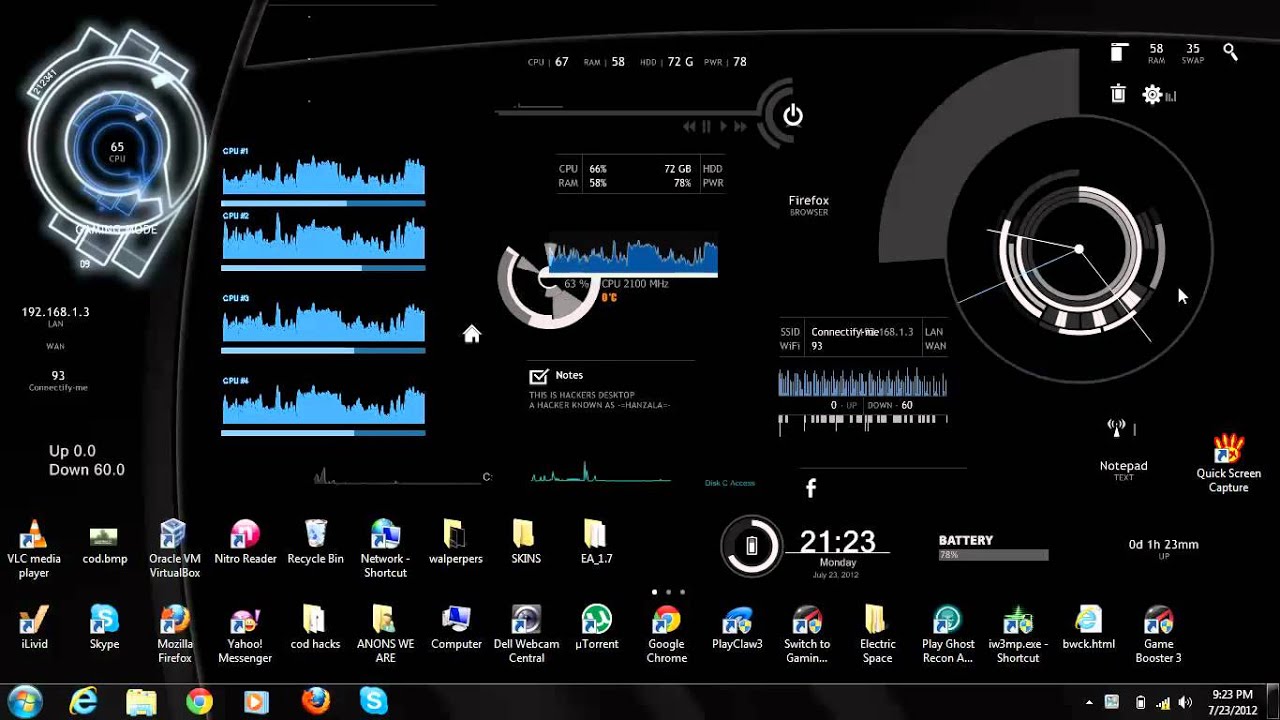Open the taskbar clock 9:23 PM

[x=1231, y=701]
